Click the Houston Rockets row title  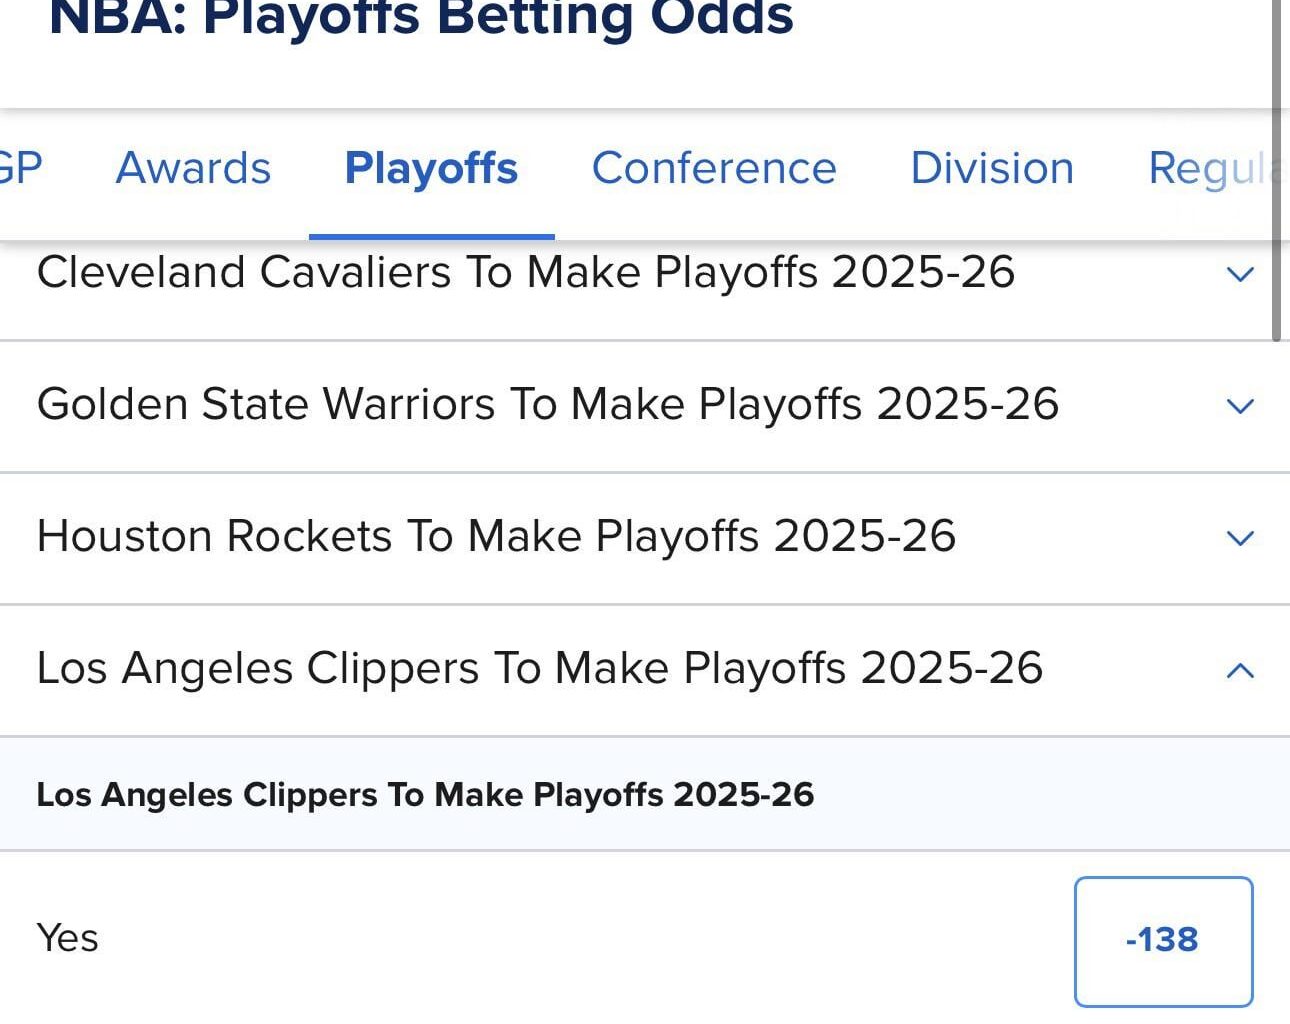click(x=497, y=537)
